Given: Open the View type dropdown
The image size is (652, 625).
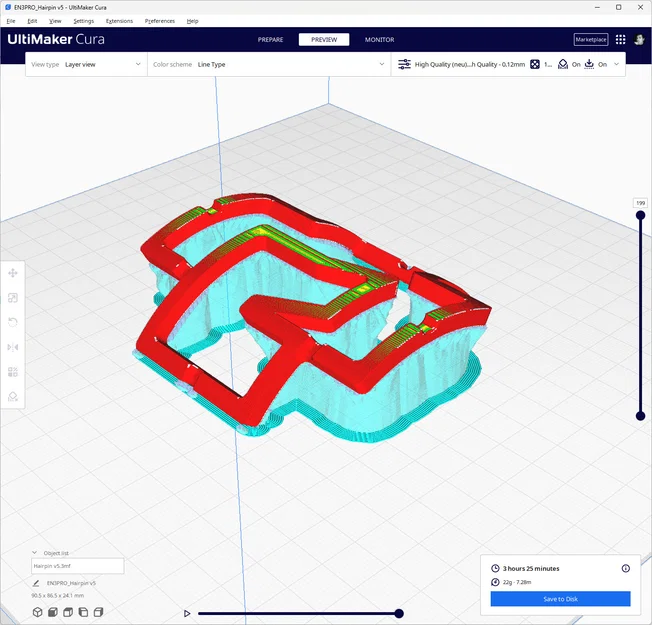Looking at the screenshot, I should 86,64.
